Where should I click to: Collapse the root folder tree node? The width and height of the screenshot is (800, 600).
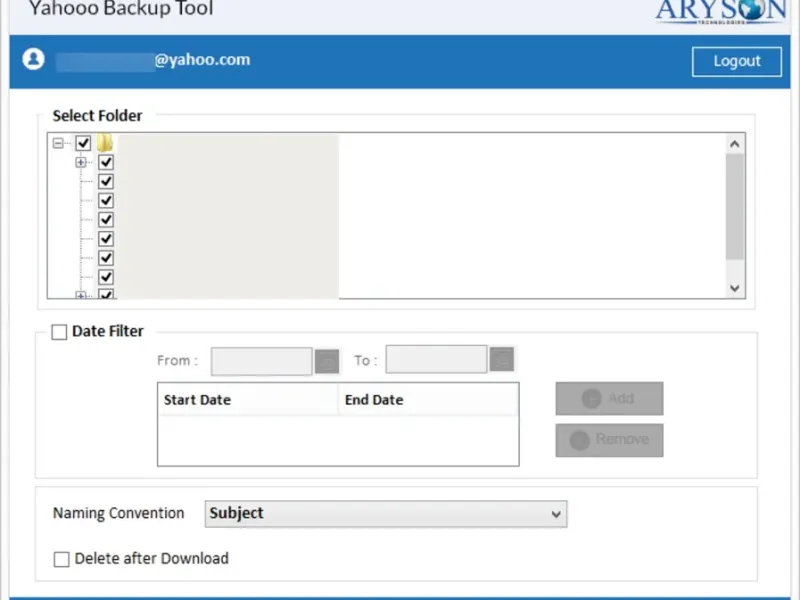[x=58, y=143]
